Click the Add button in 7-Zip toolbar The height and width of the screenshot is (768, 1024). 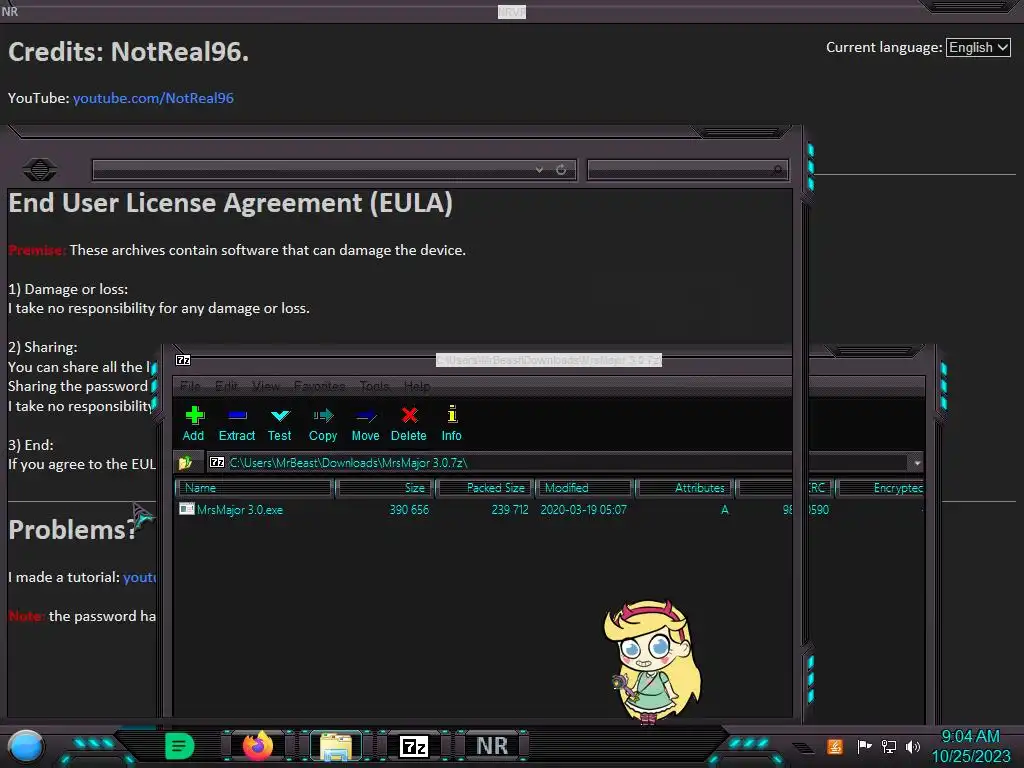[x=193, y=424]
